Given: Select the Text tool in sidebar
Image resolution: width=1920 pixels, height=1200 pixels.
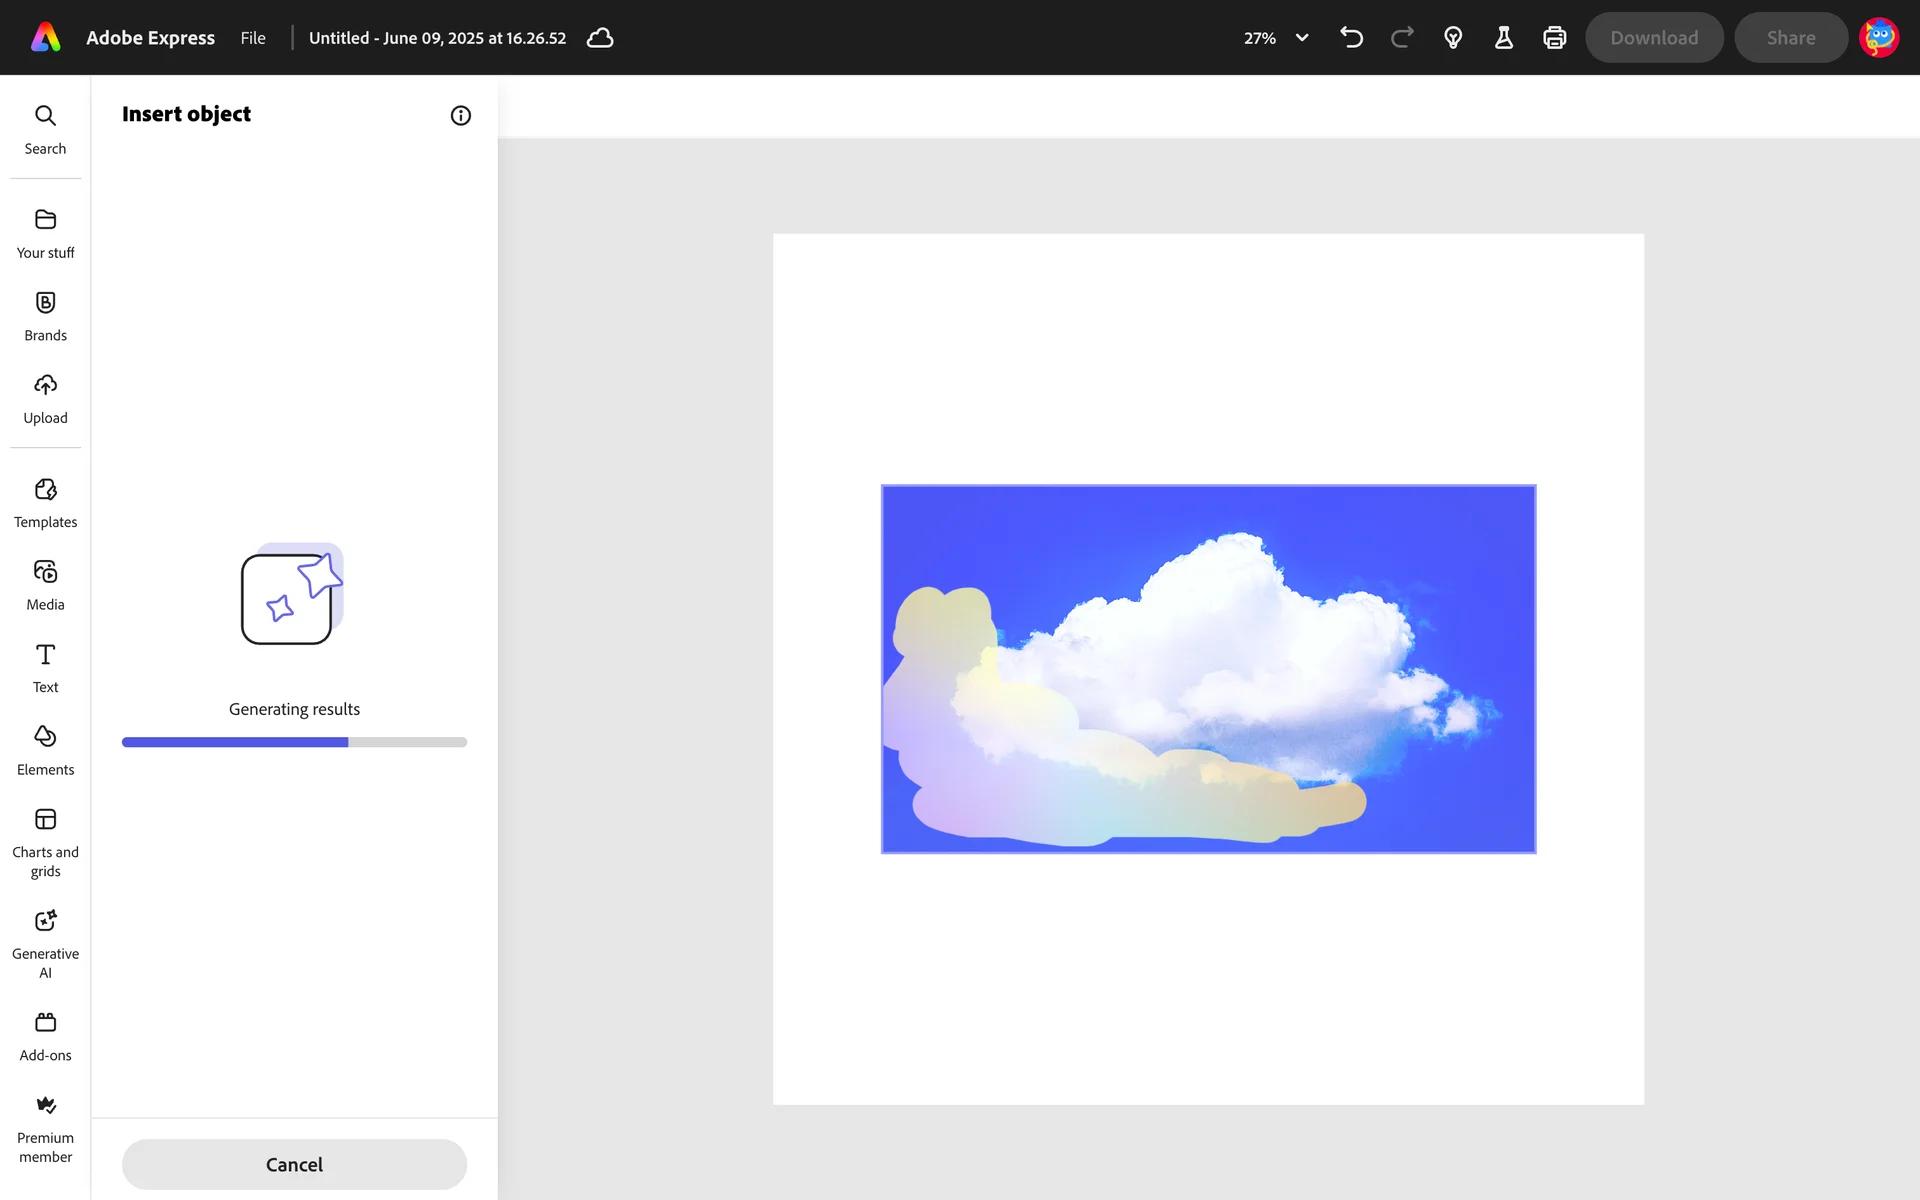Looking at the screenshot, I should [x=45, y=667].
